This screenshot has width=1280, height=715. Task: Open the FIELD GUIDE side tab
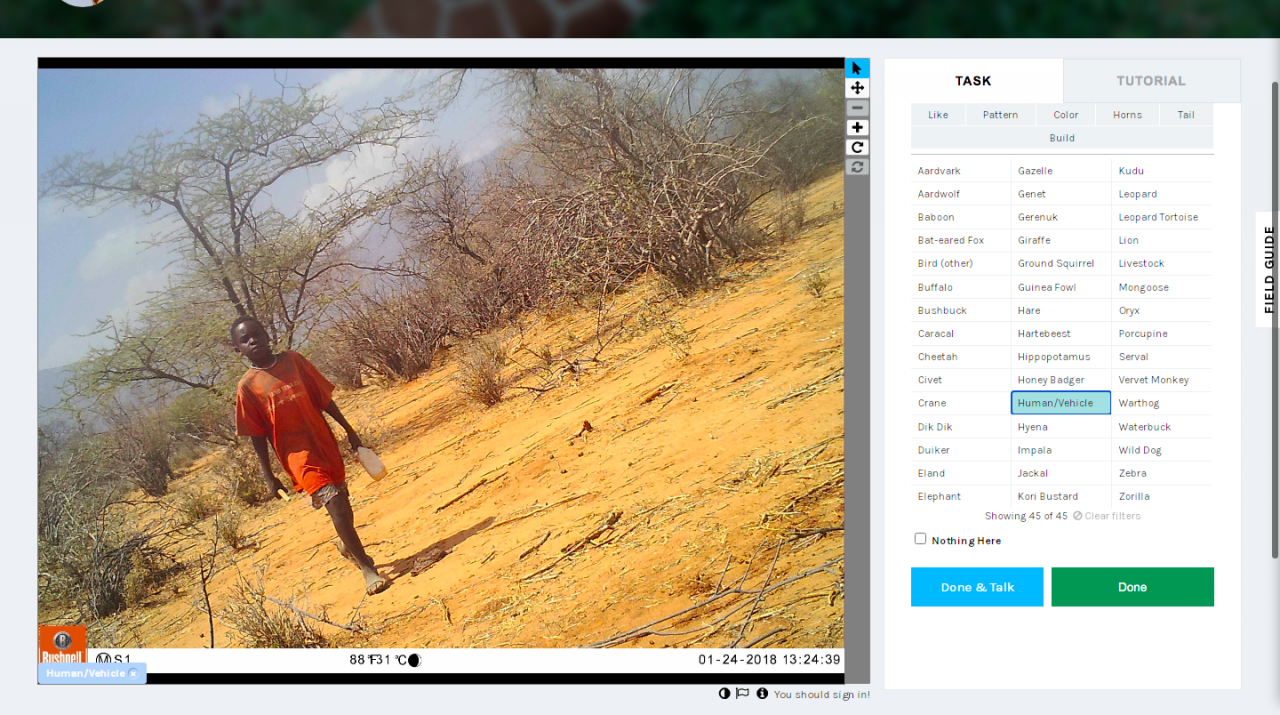(1268, 270)
